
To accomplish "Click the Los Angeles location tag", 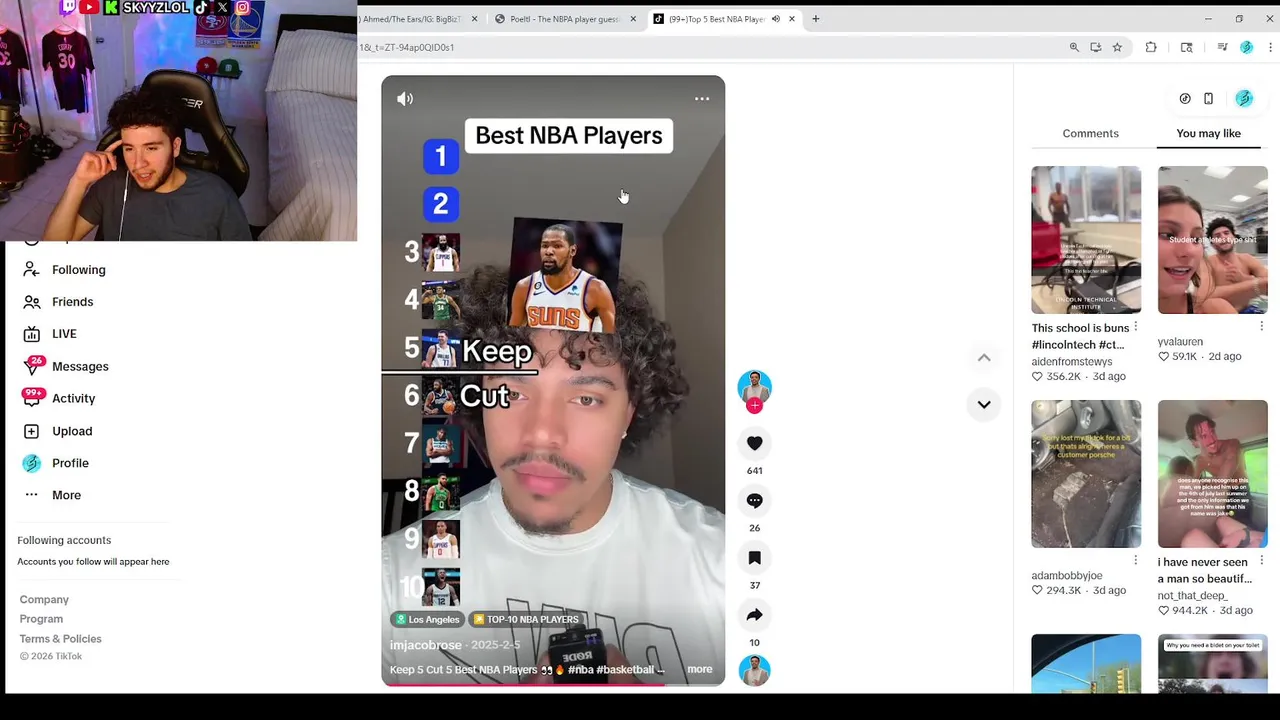I will click(x=427, y=620).
